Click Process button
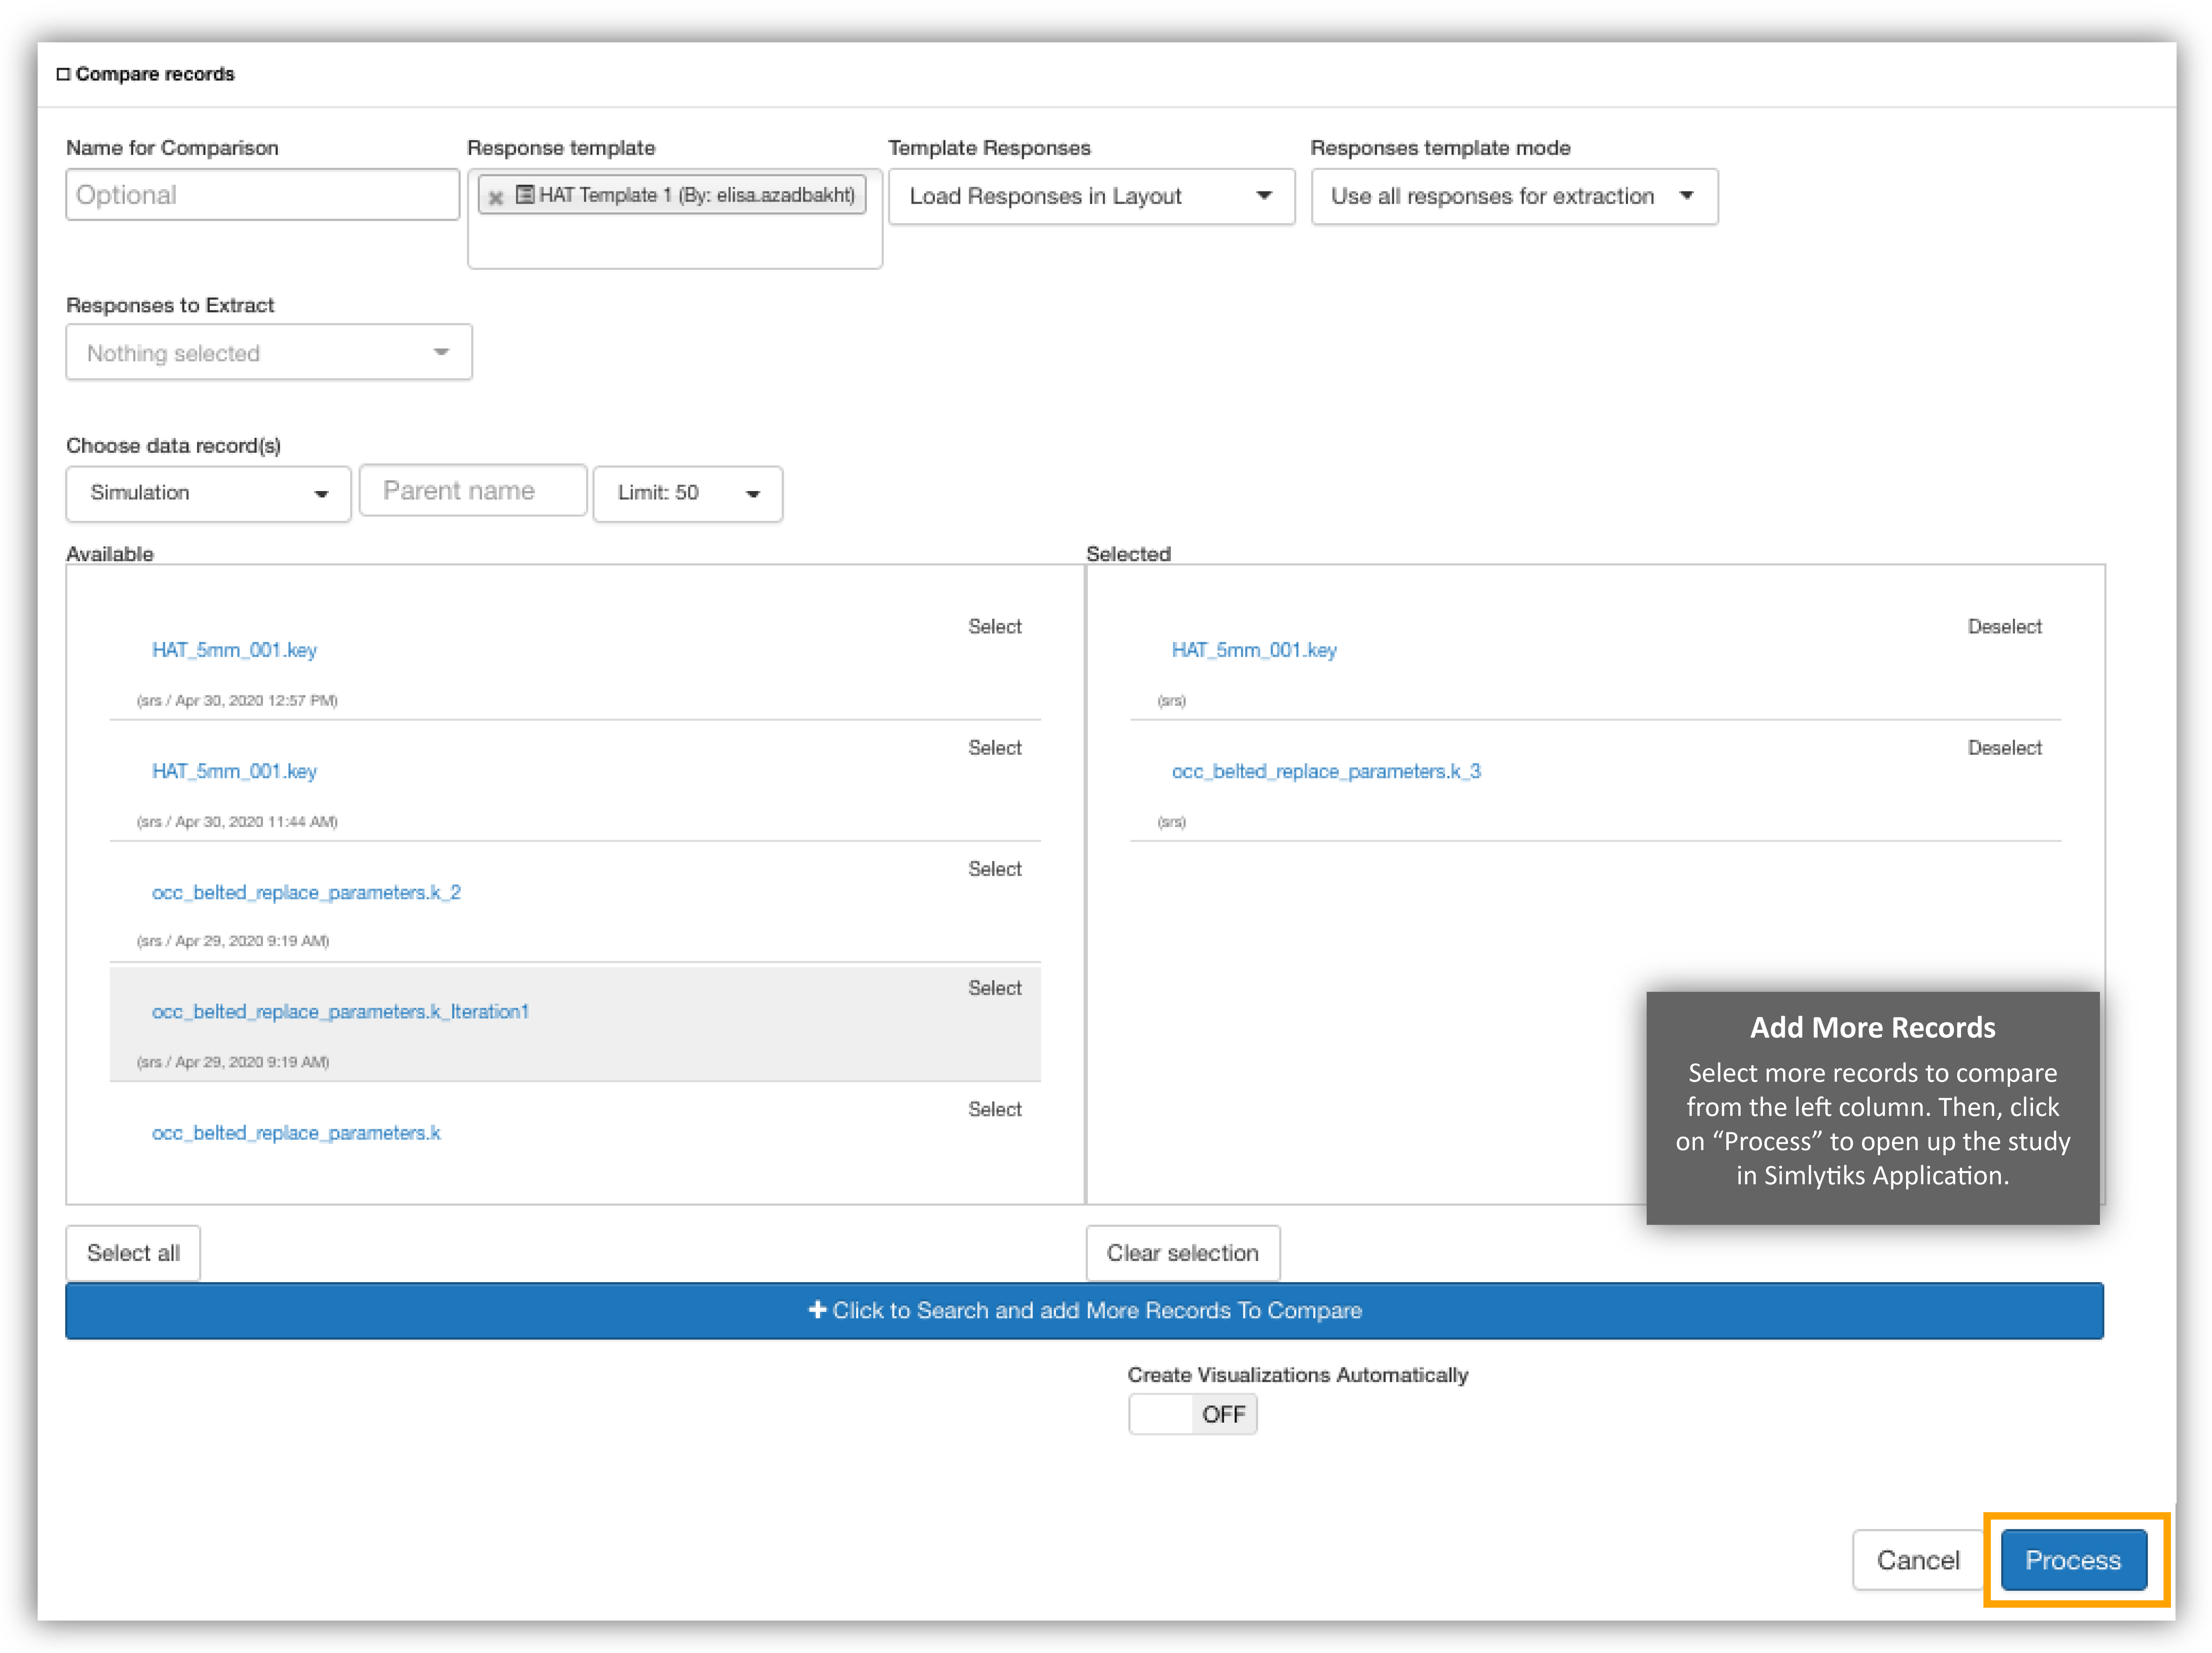Viewport: 2212px width, 1653px height. point(2073,1560)
